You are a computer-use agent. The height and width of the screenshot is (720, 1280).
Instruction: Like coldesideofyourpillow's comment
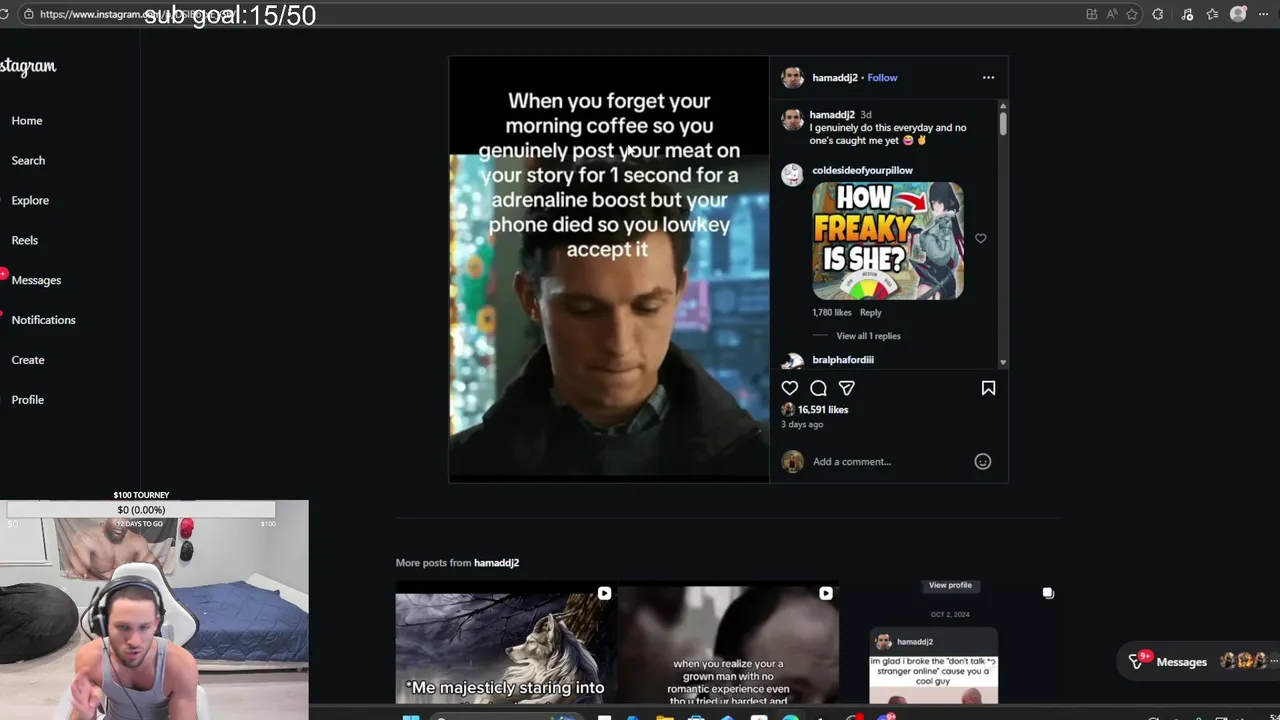click(980, 238)
